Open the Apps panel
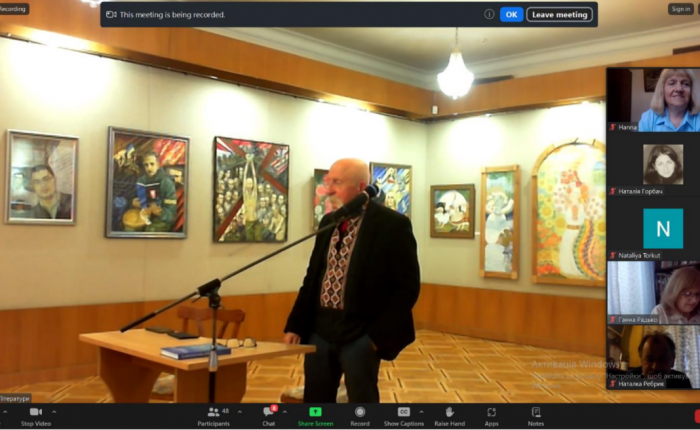 coord(492,412)
